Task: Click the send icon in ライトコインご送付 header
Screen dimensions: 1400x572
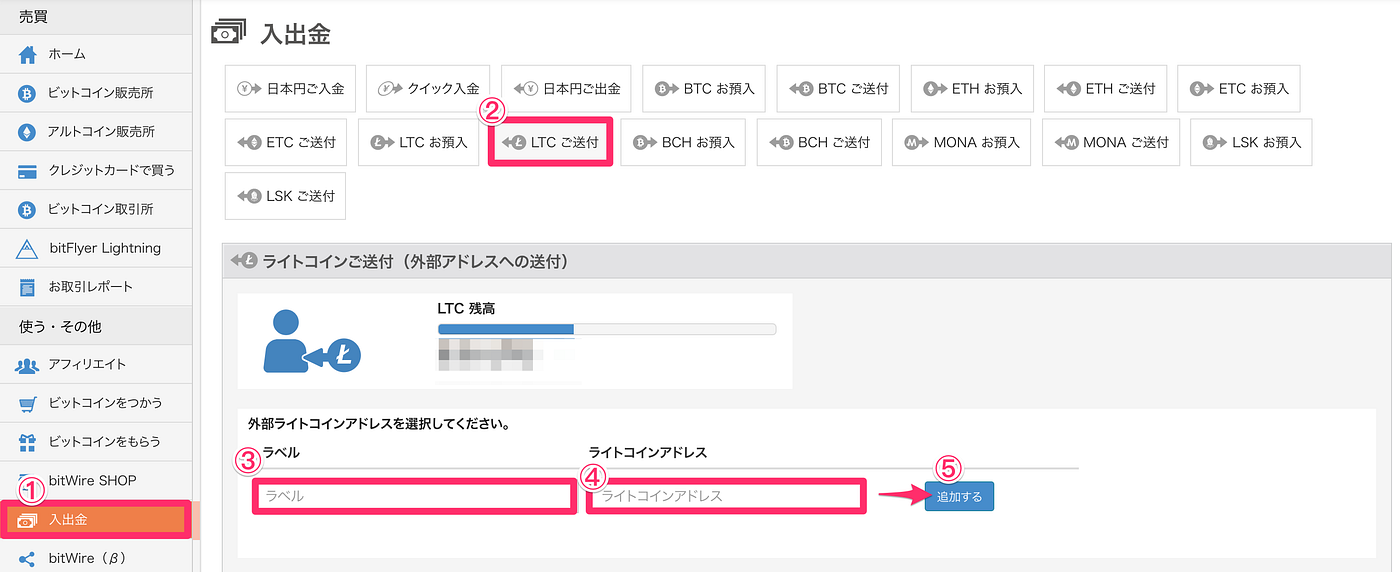Action: coord(243,262)
